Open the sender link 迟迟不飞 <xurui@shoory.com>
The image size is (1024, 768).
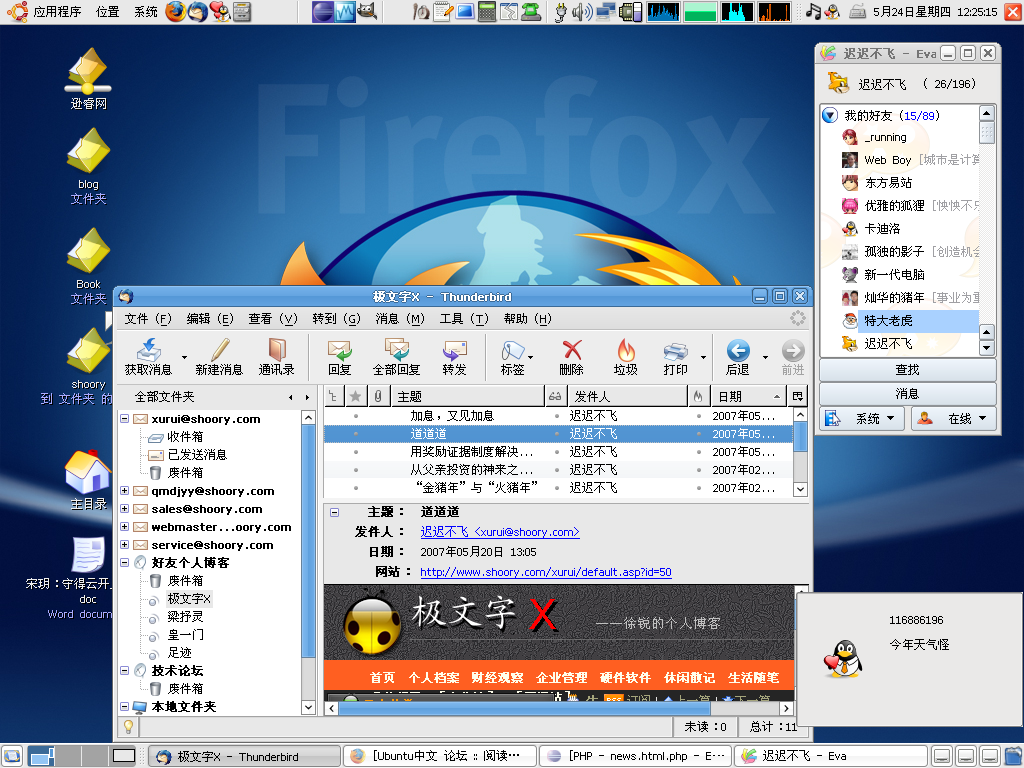point(500,532)
